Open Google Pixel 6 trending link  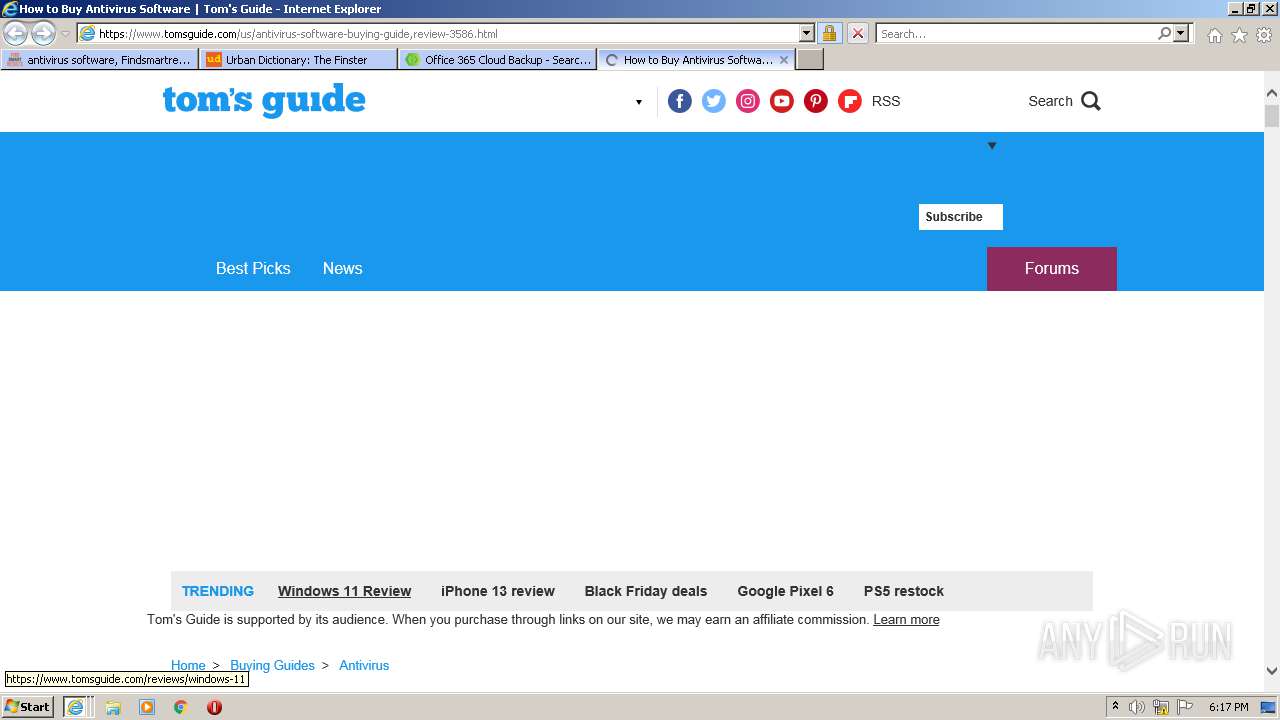(x=785, y=591)
